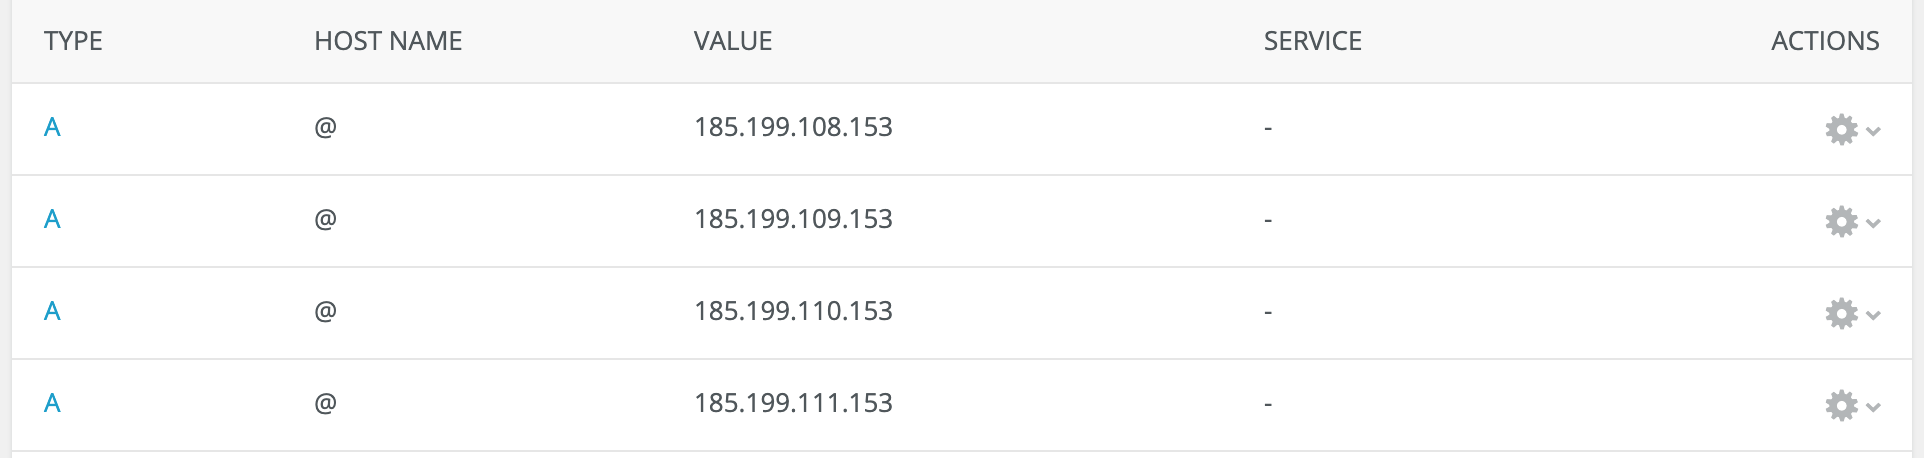Open gear settings for 185.199.110.153 record
The image size is (1924, 458).
[x=1841, y=313]
